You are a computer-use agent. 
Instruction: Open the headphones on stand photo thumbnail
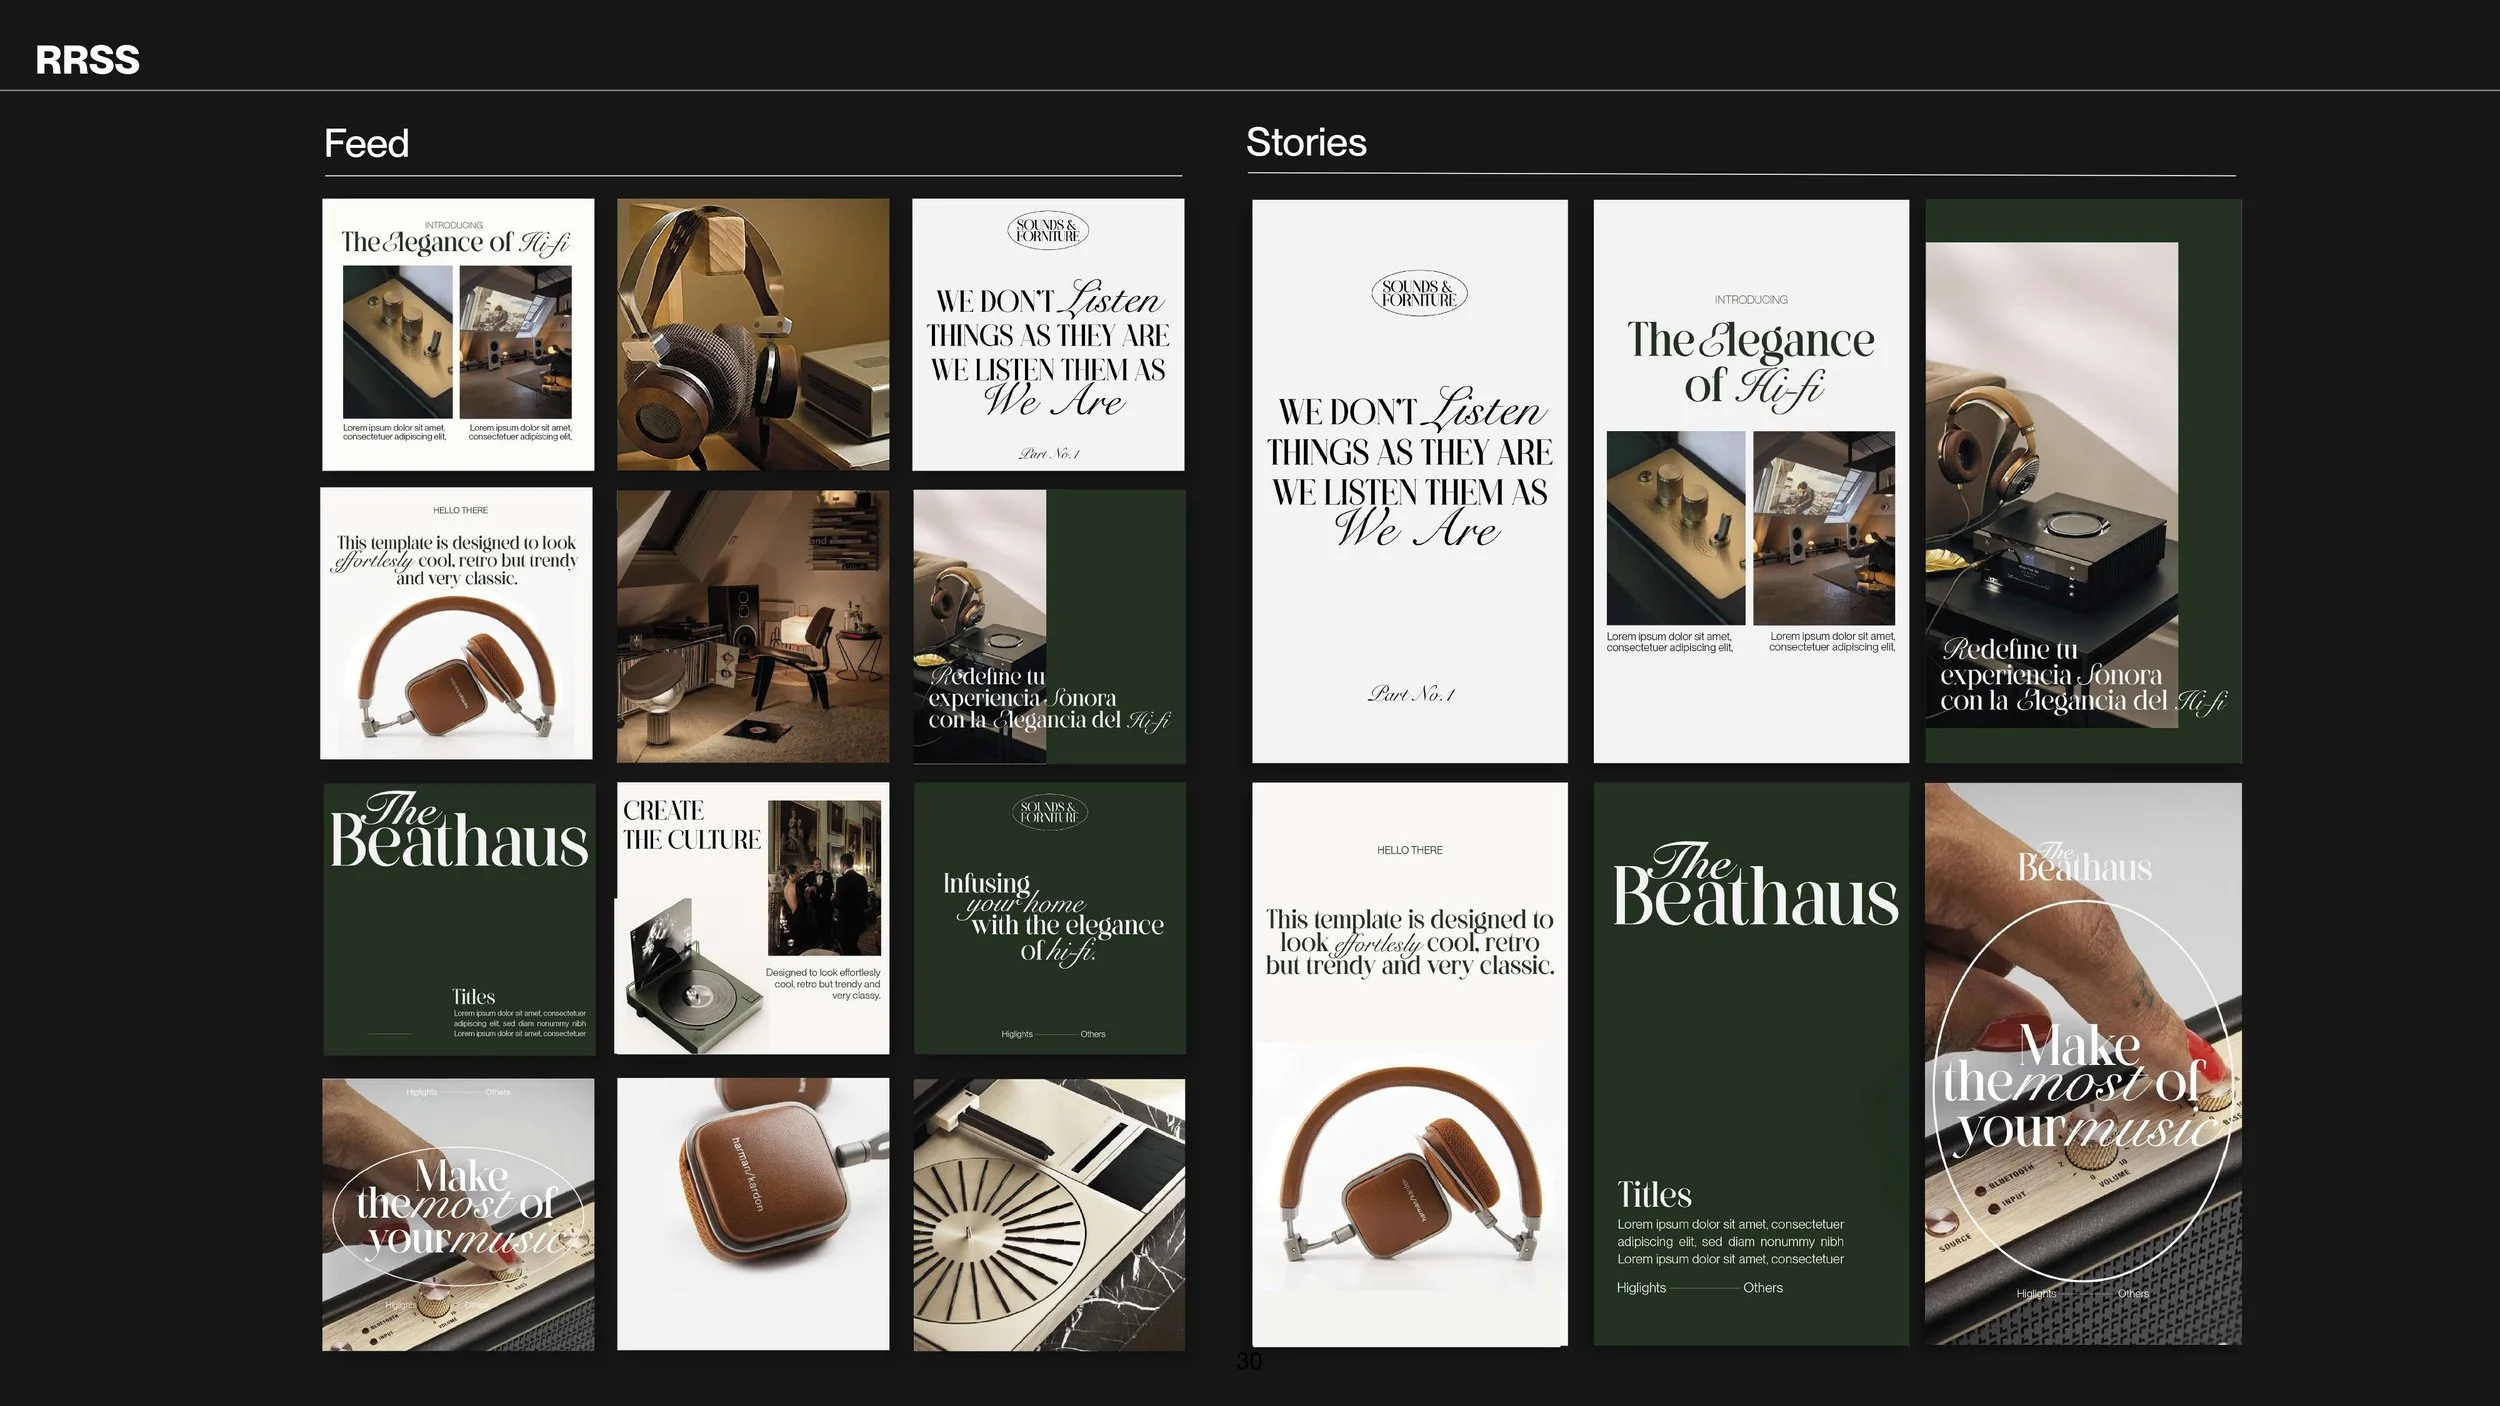[752, 334]
